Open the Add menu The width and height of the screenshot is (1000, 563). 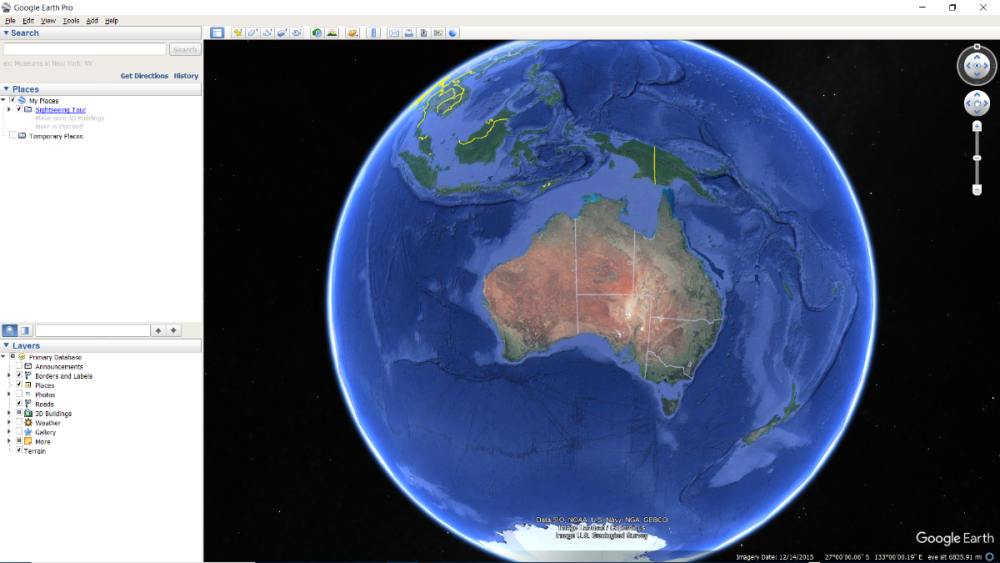(92, 20)
